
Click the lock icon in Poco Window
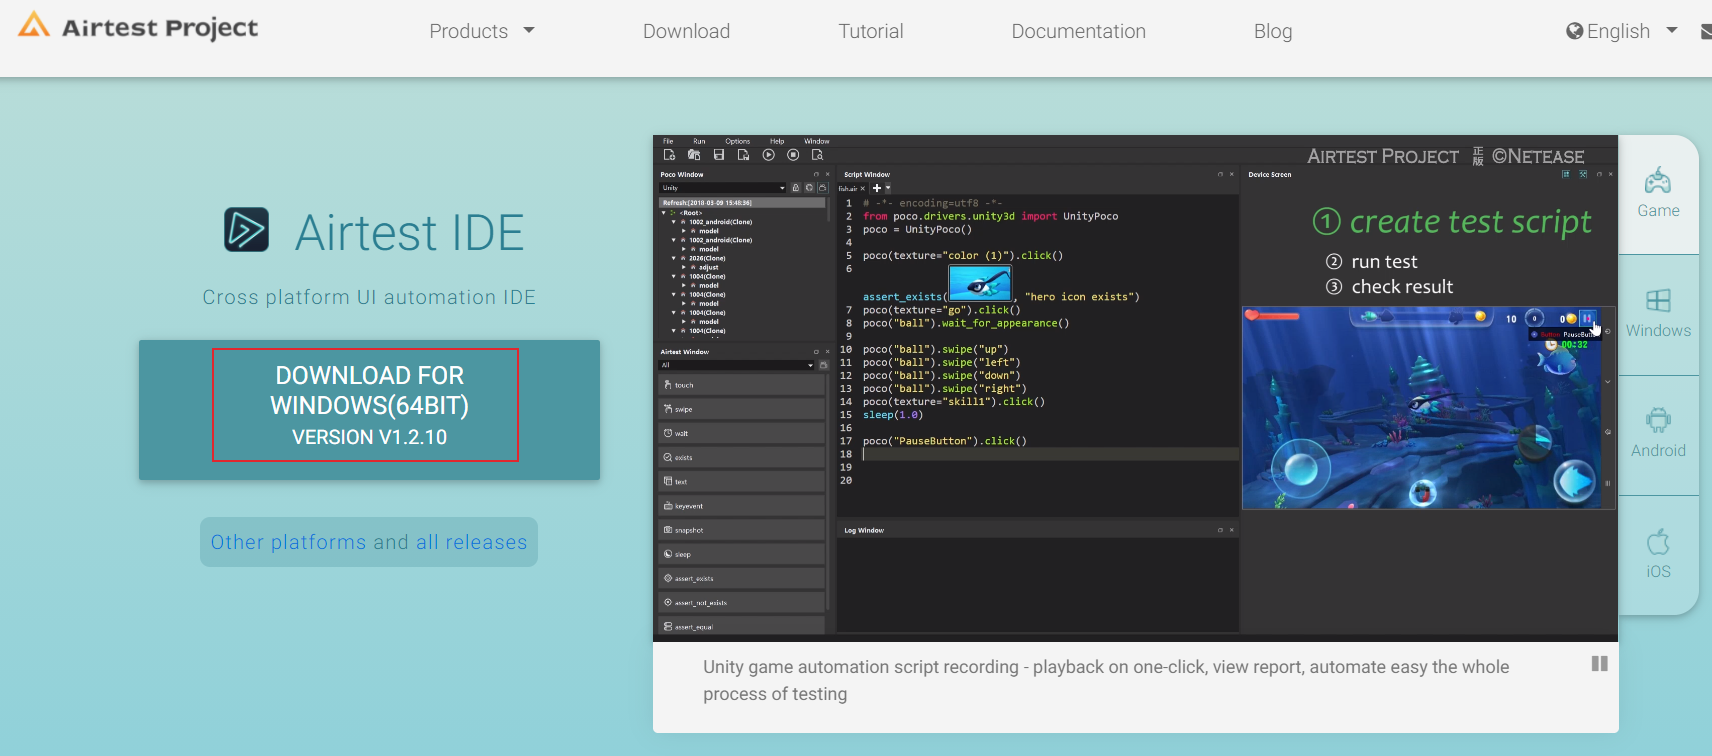point(796,188)
